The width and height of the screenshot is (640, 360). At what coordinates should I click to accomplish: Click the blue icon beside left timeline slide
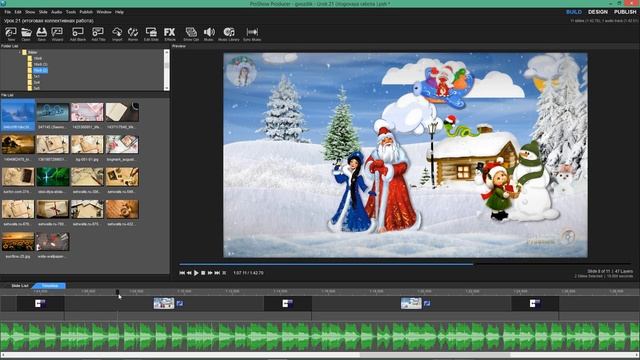(180, 303)
